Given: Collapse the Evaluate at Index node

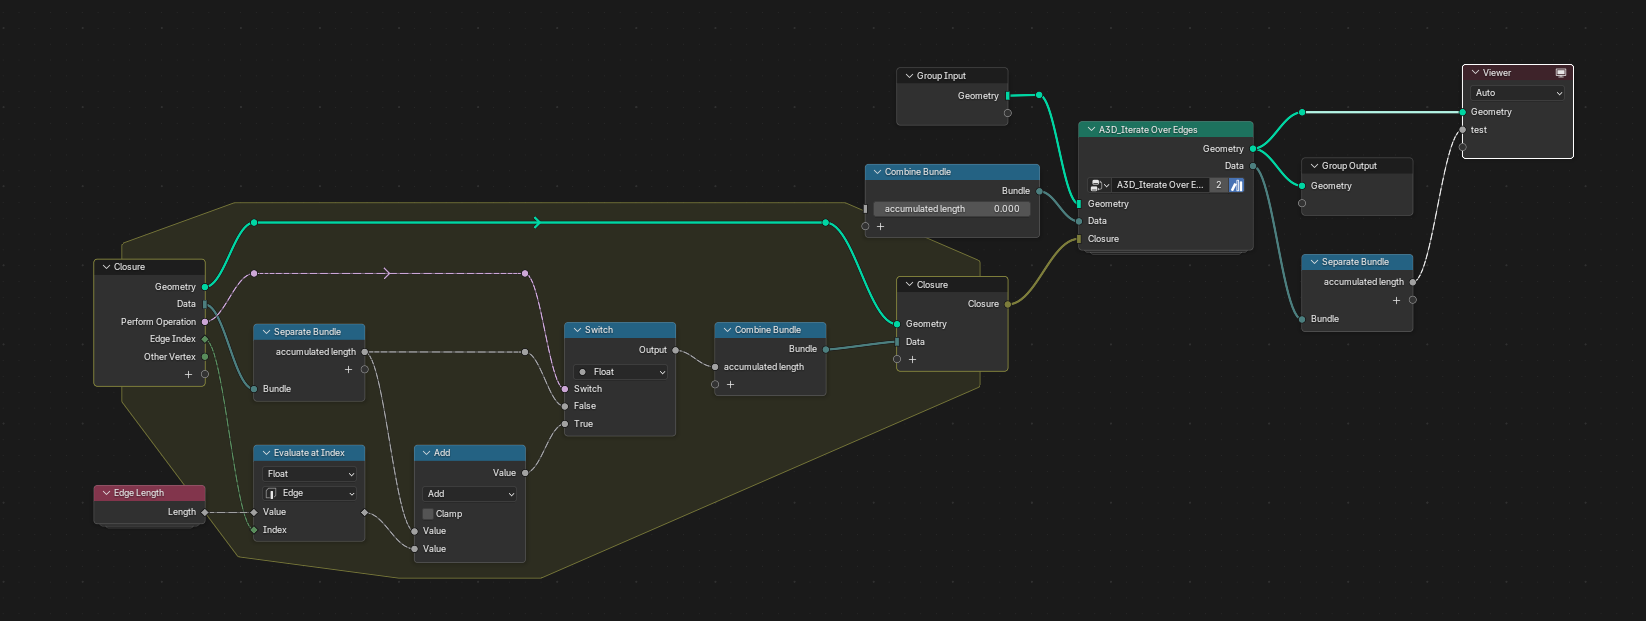Looking at the screenshot, I should click(266, 453).
